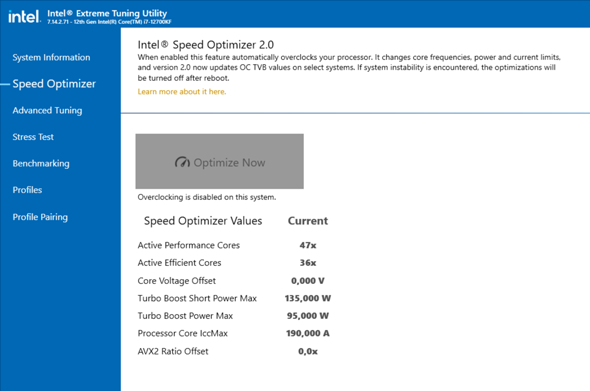The height and width of the screenshot is (391, 590).
Task: Click the speedometer icon on Optimize Now
Action: point(182,162)
